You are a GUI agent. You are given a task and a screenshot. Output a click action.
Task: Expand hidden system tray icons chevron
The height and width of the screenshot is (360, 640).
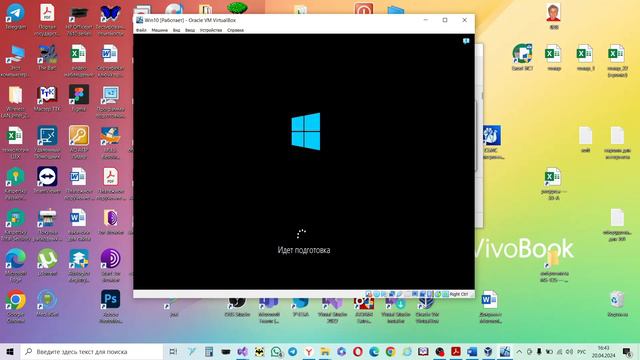point(519,351)
